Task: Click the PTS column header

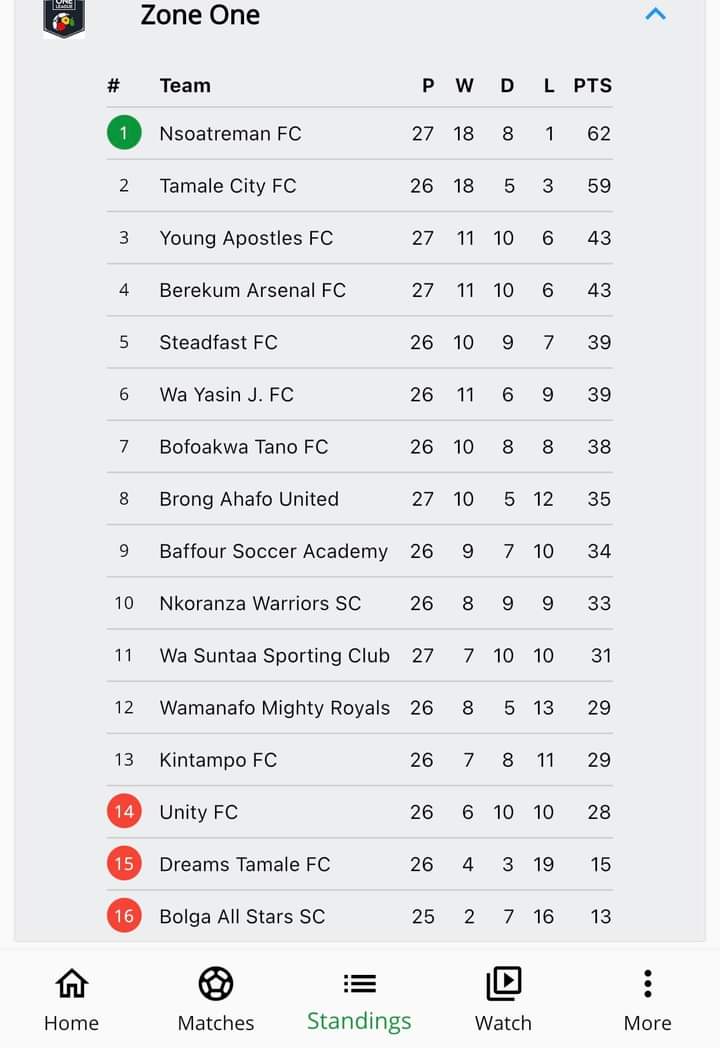Action: point(592,86)
